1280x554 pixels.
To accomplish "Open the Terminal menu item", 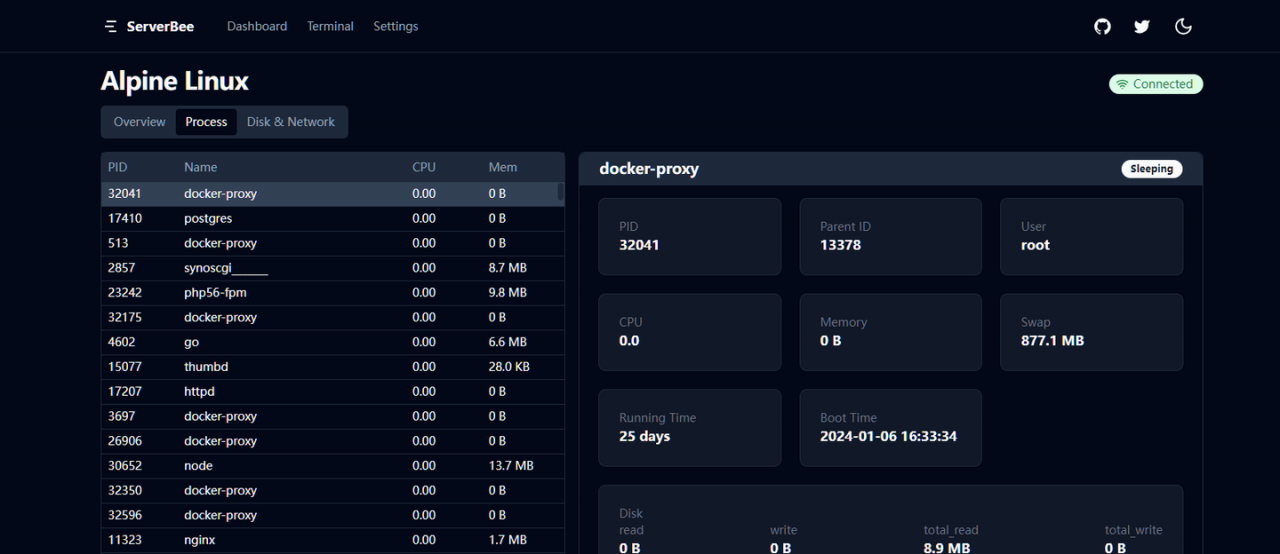I will (330, 26).
